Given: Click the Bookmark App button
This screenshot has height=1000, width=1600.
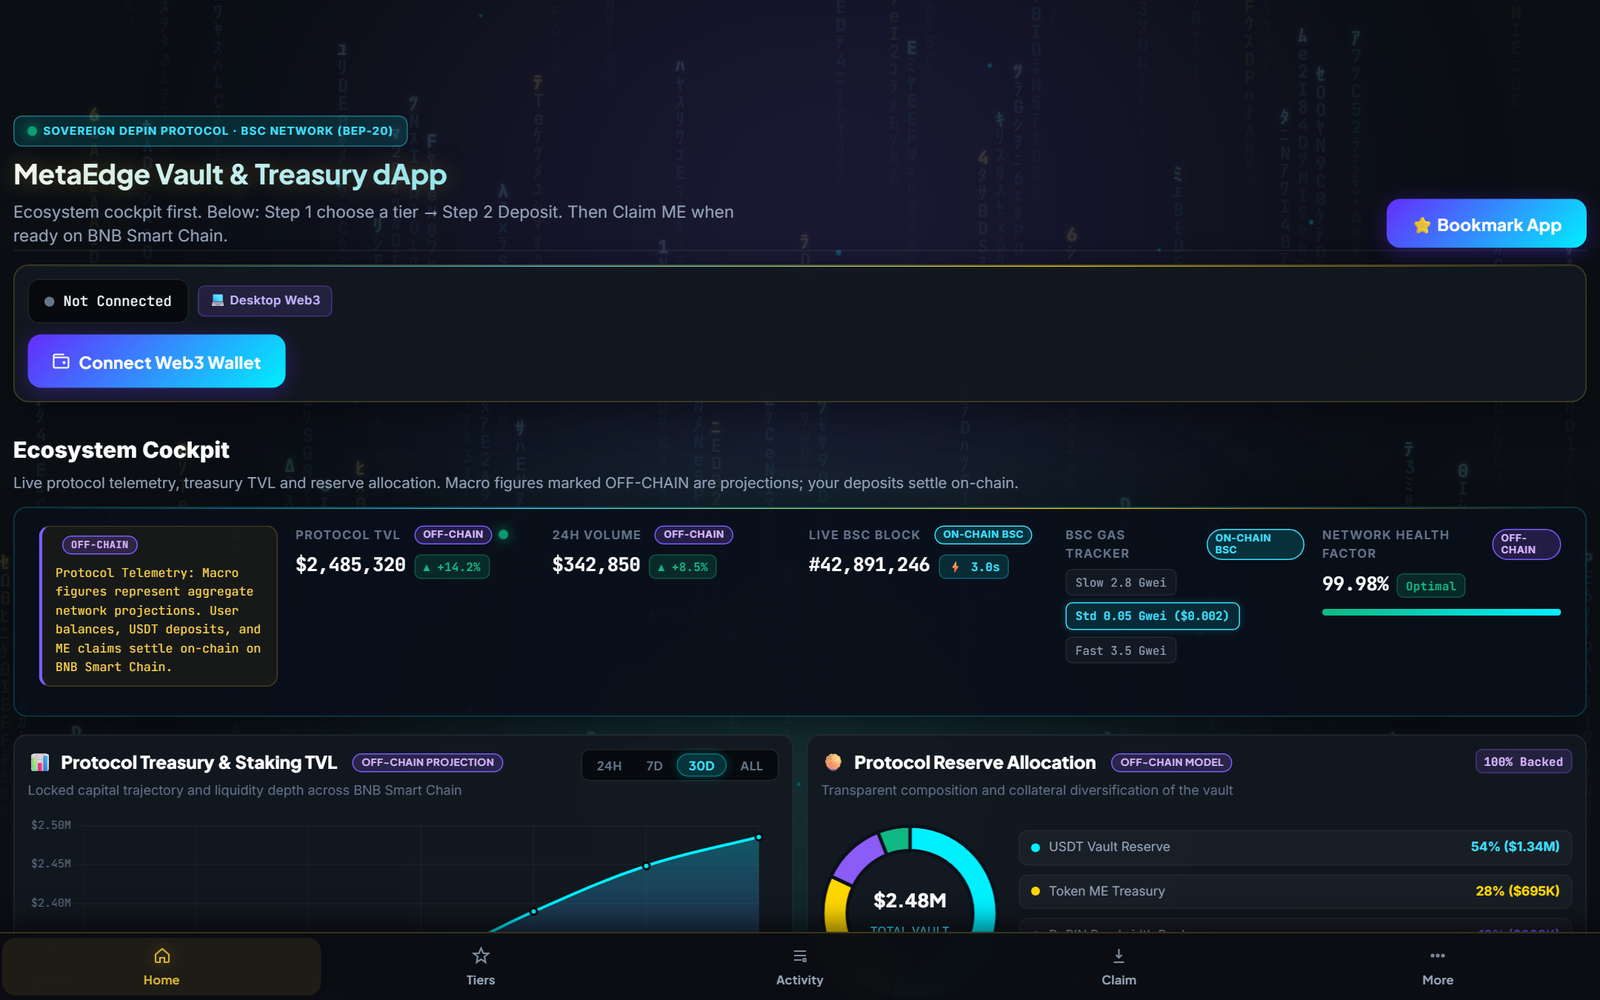Looking at the screenshot, I should 1486,224.
